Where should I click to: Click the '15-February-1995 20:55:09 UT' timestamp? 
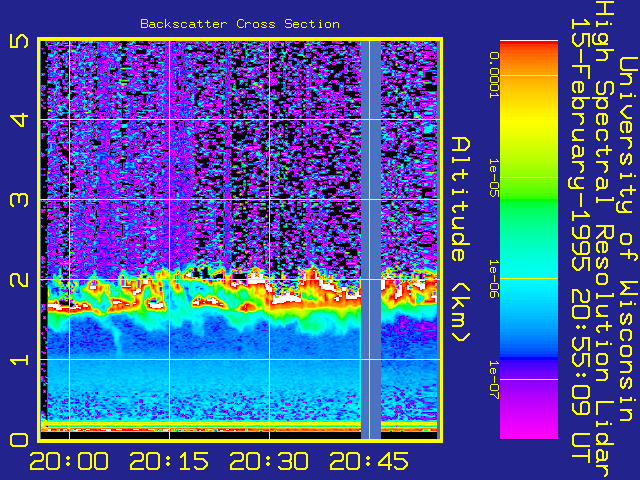(581, 241)
